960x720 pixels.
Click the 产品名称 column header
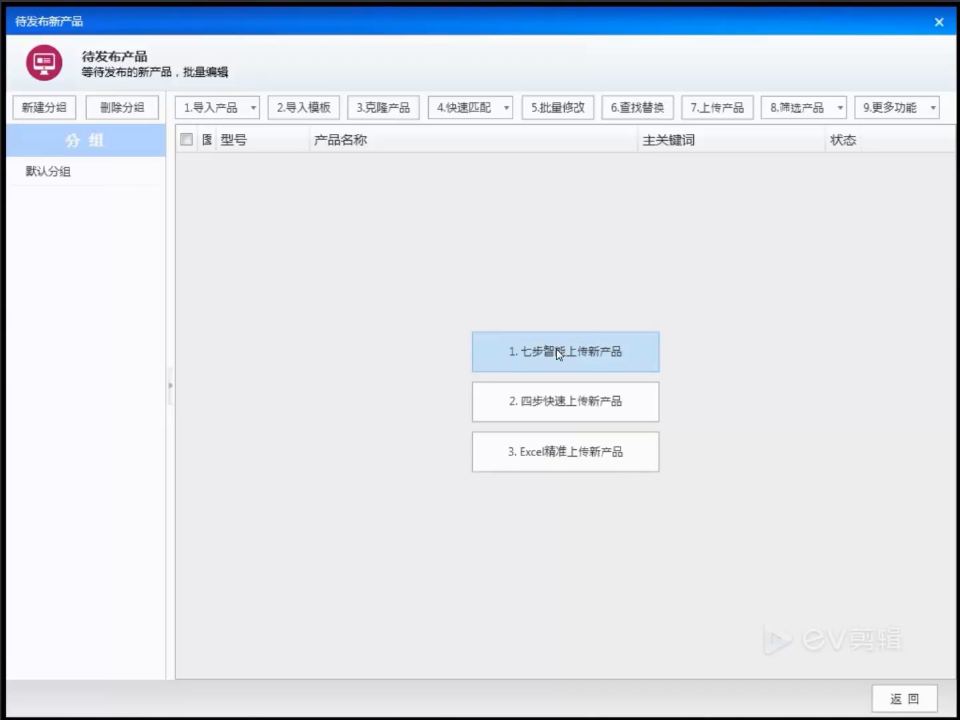click(474, 140)
